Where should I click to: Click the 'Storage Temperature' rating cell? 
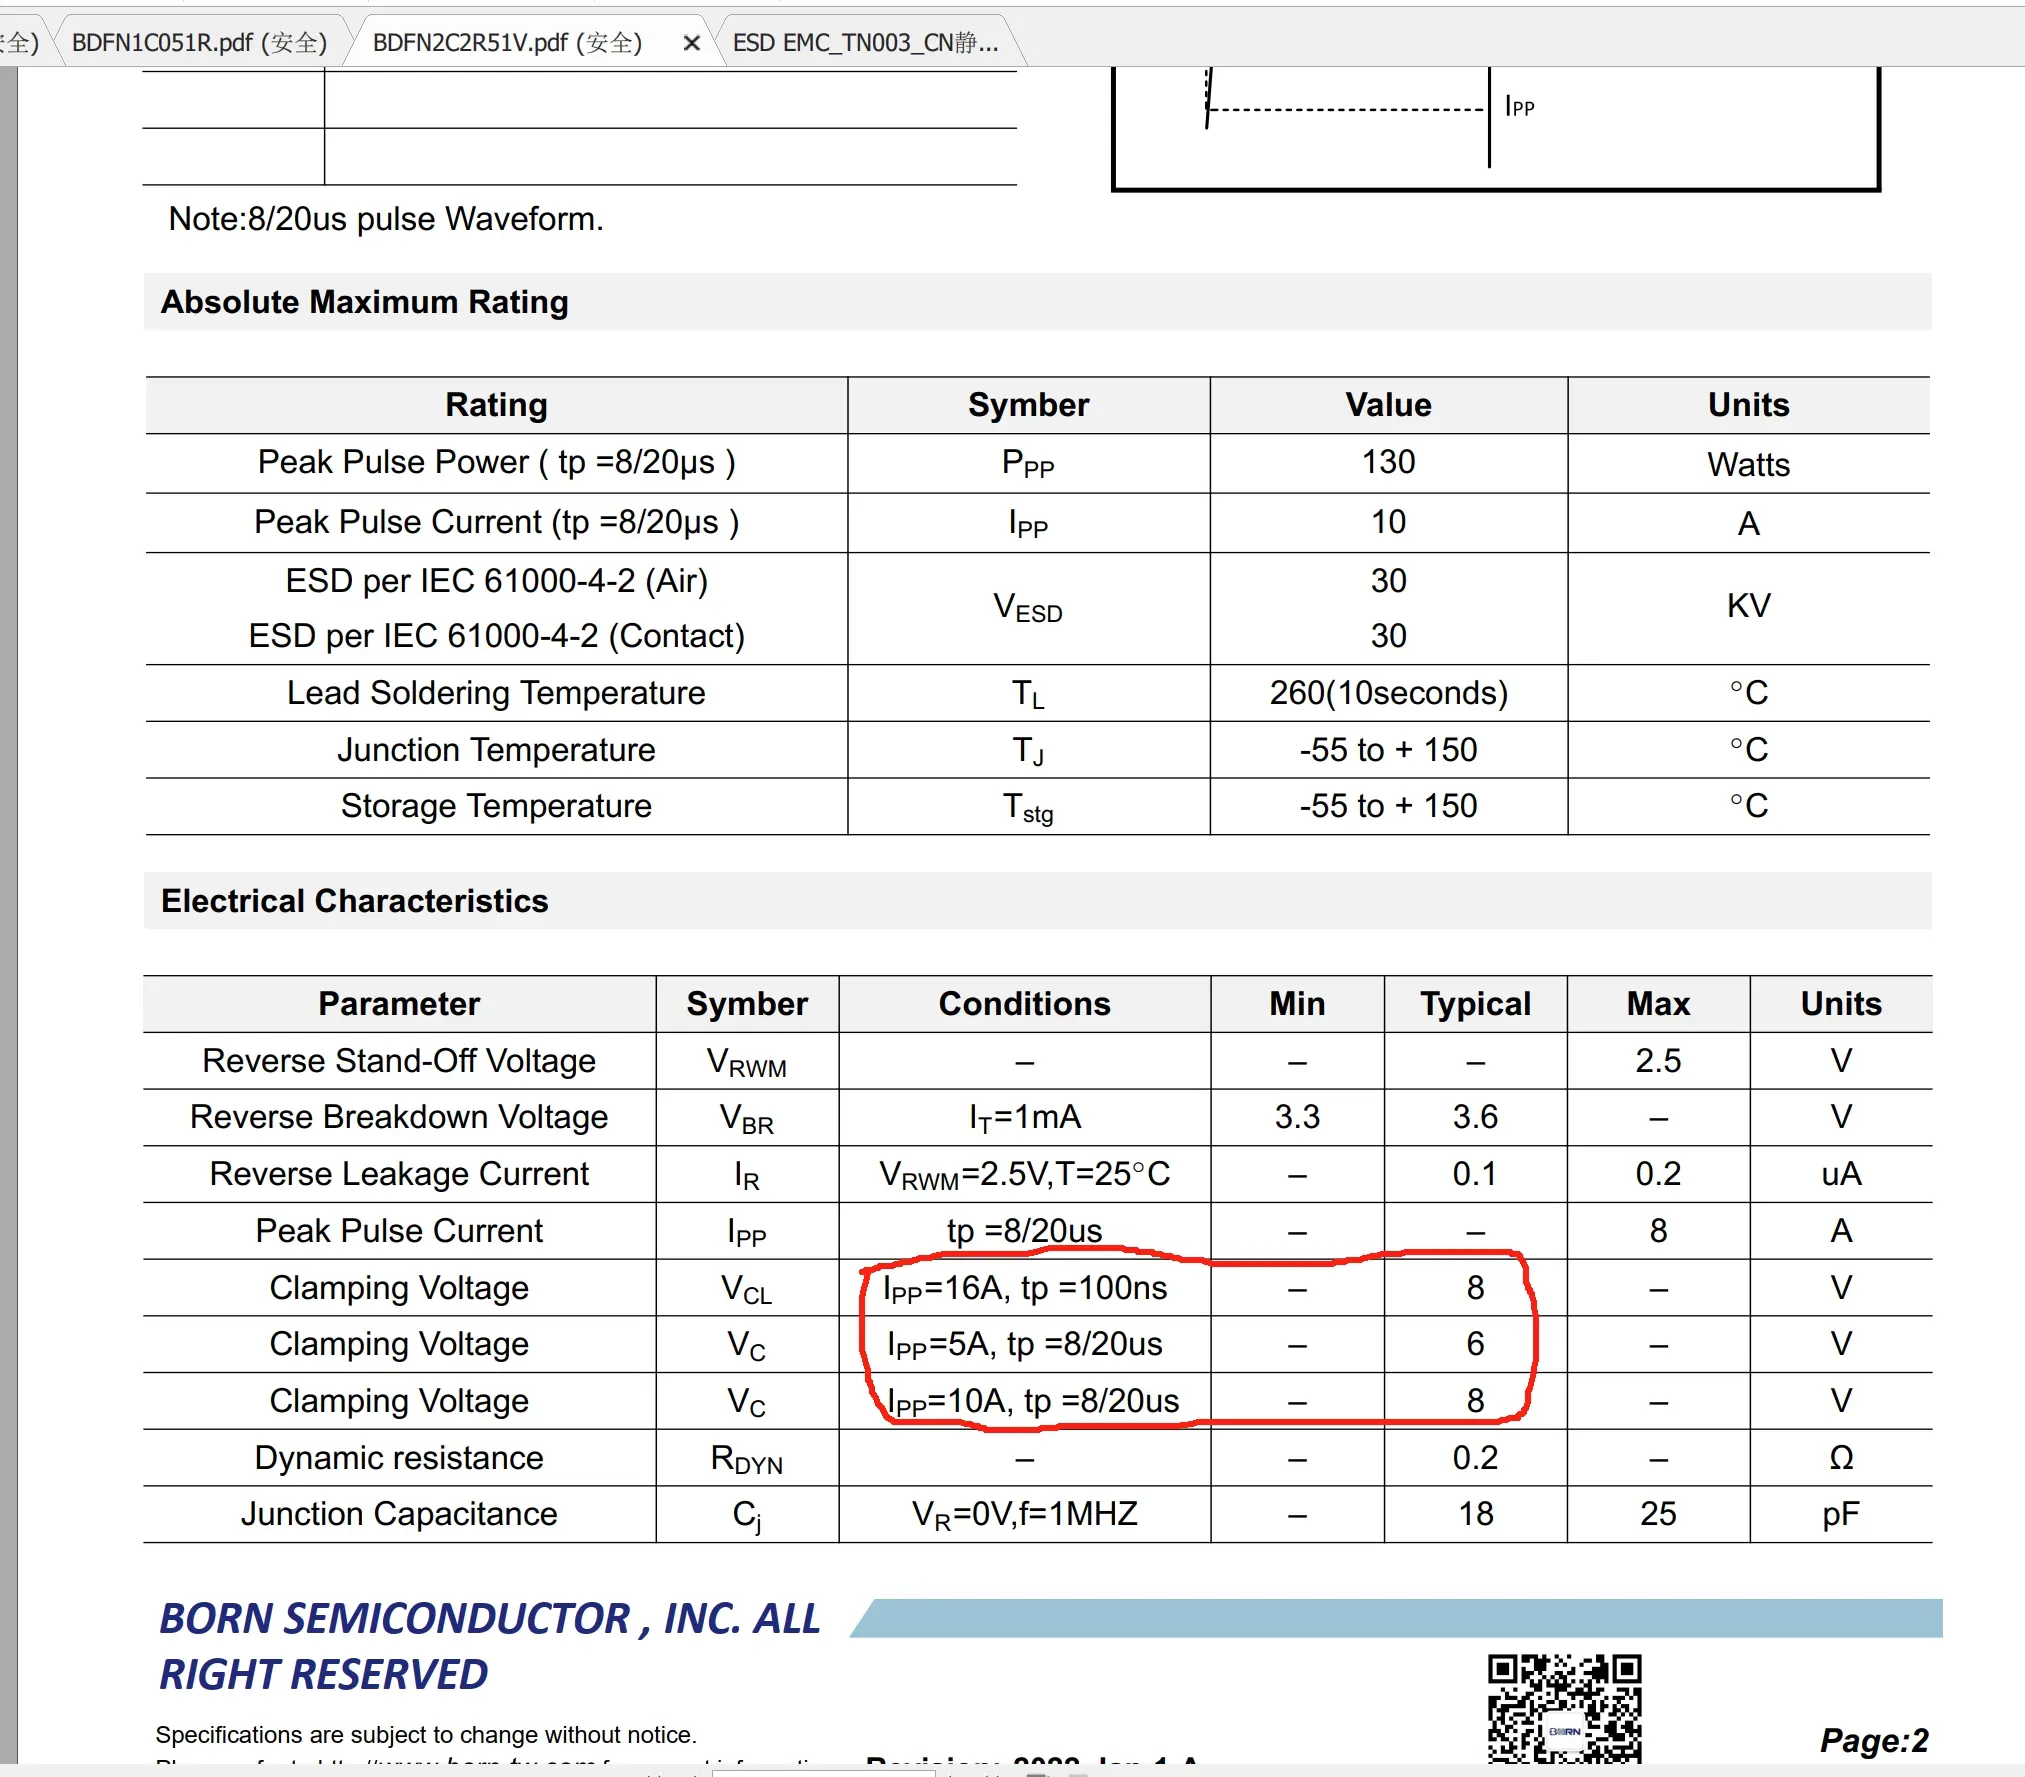tap(496, 806)
